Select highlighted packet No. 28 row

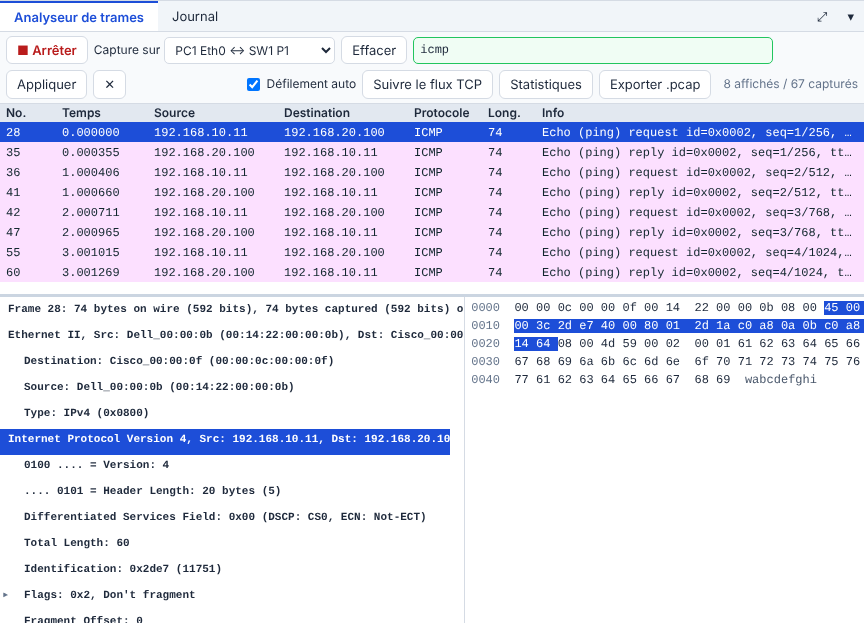432,132
